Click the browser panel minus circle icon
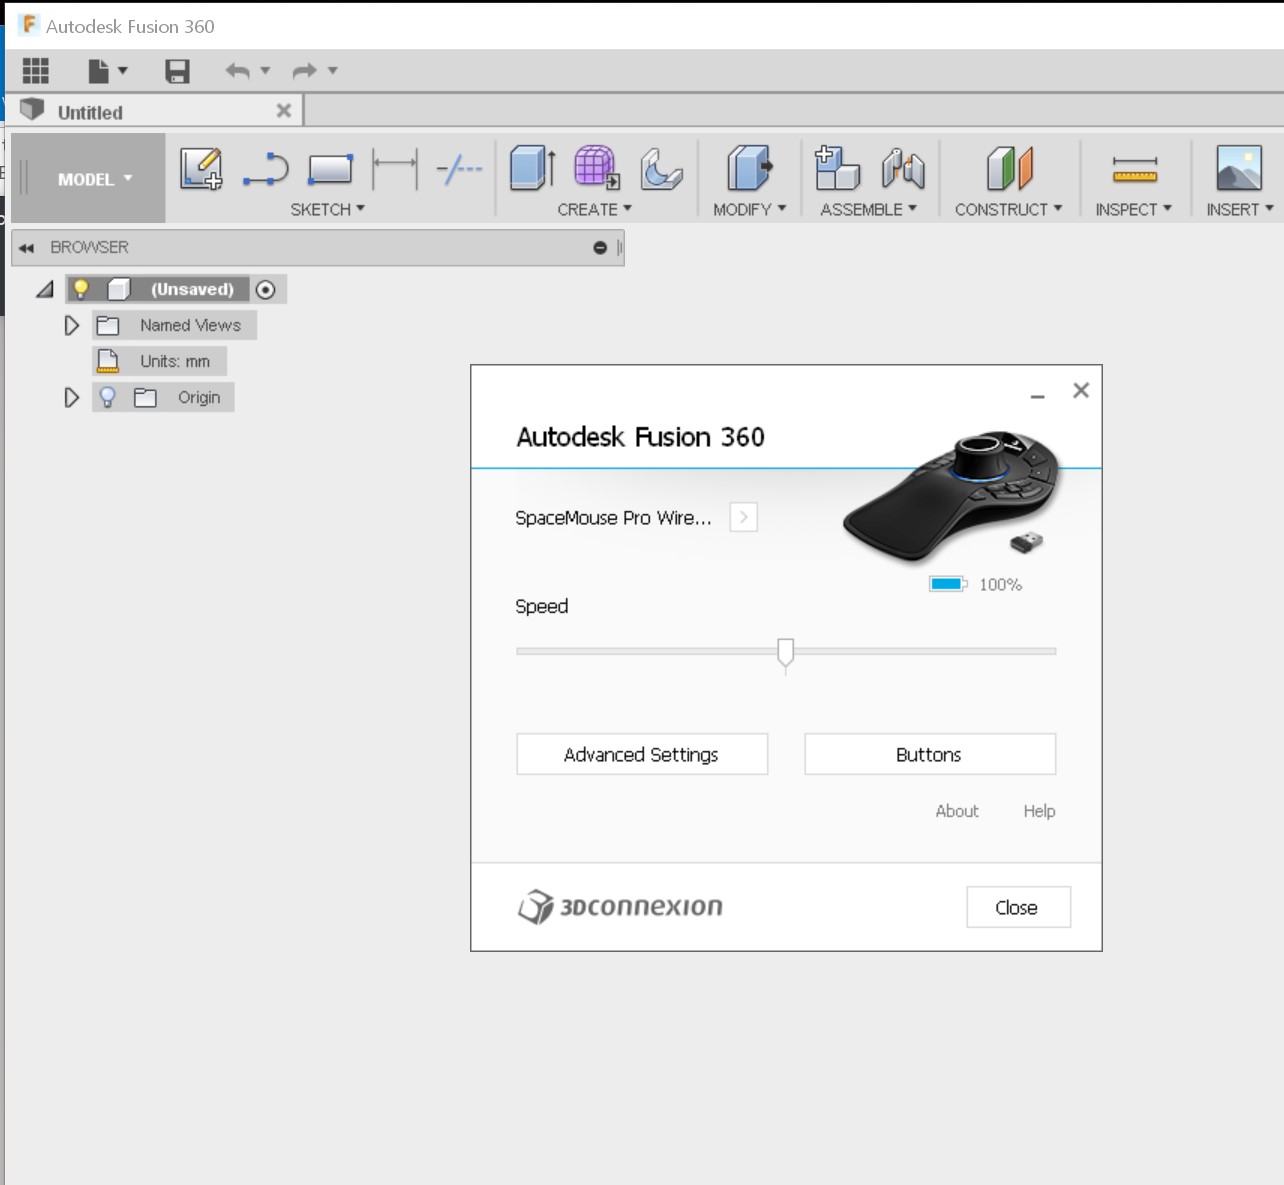This screenshot has width=1284, height=1185. [x=600, y=247]
